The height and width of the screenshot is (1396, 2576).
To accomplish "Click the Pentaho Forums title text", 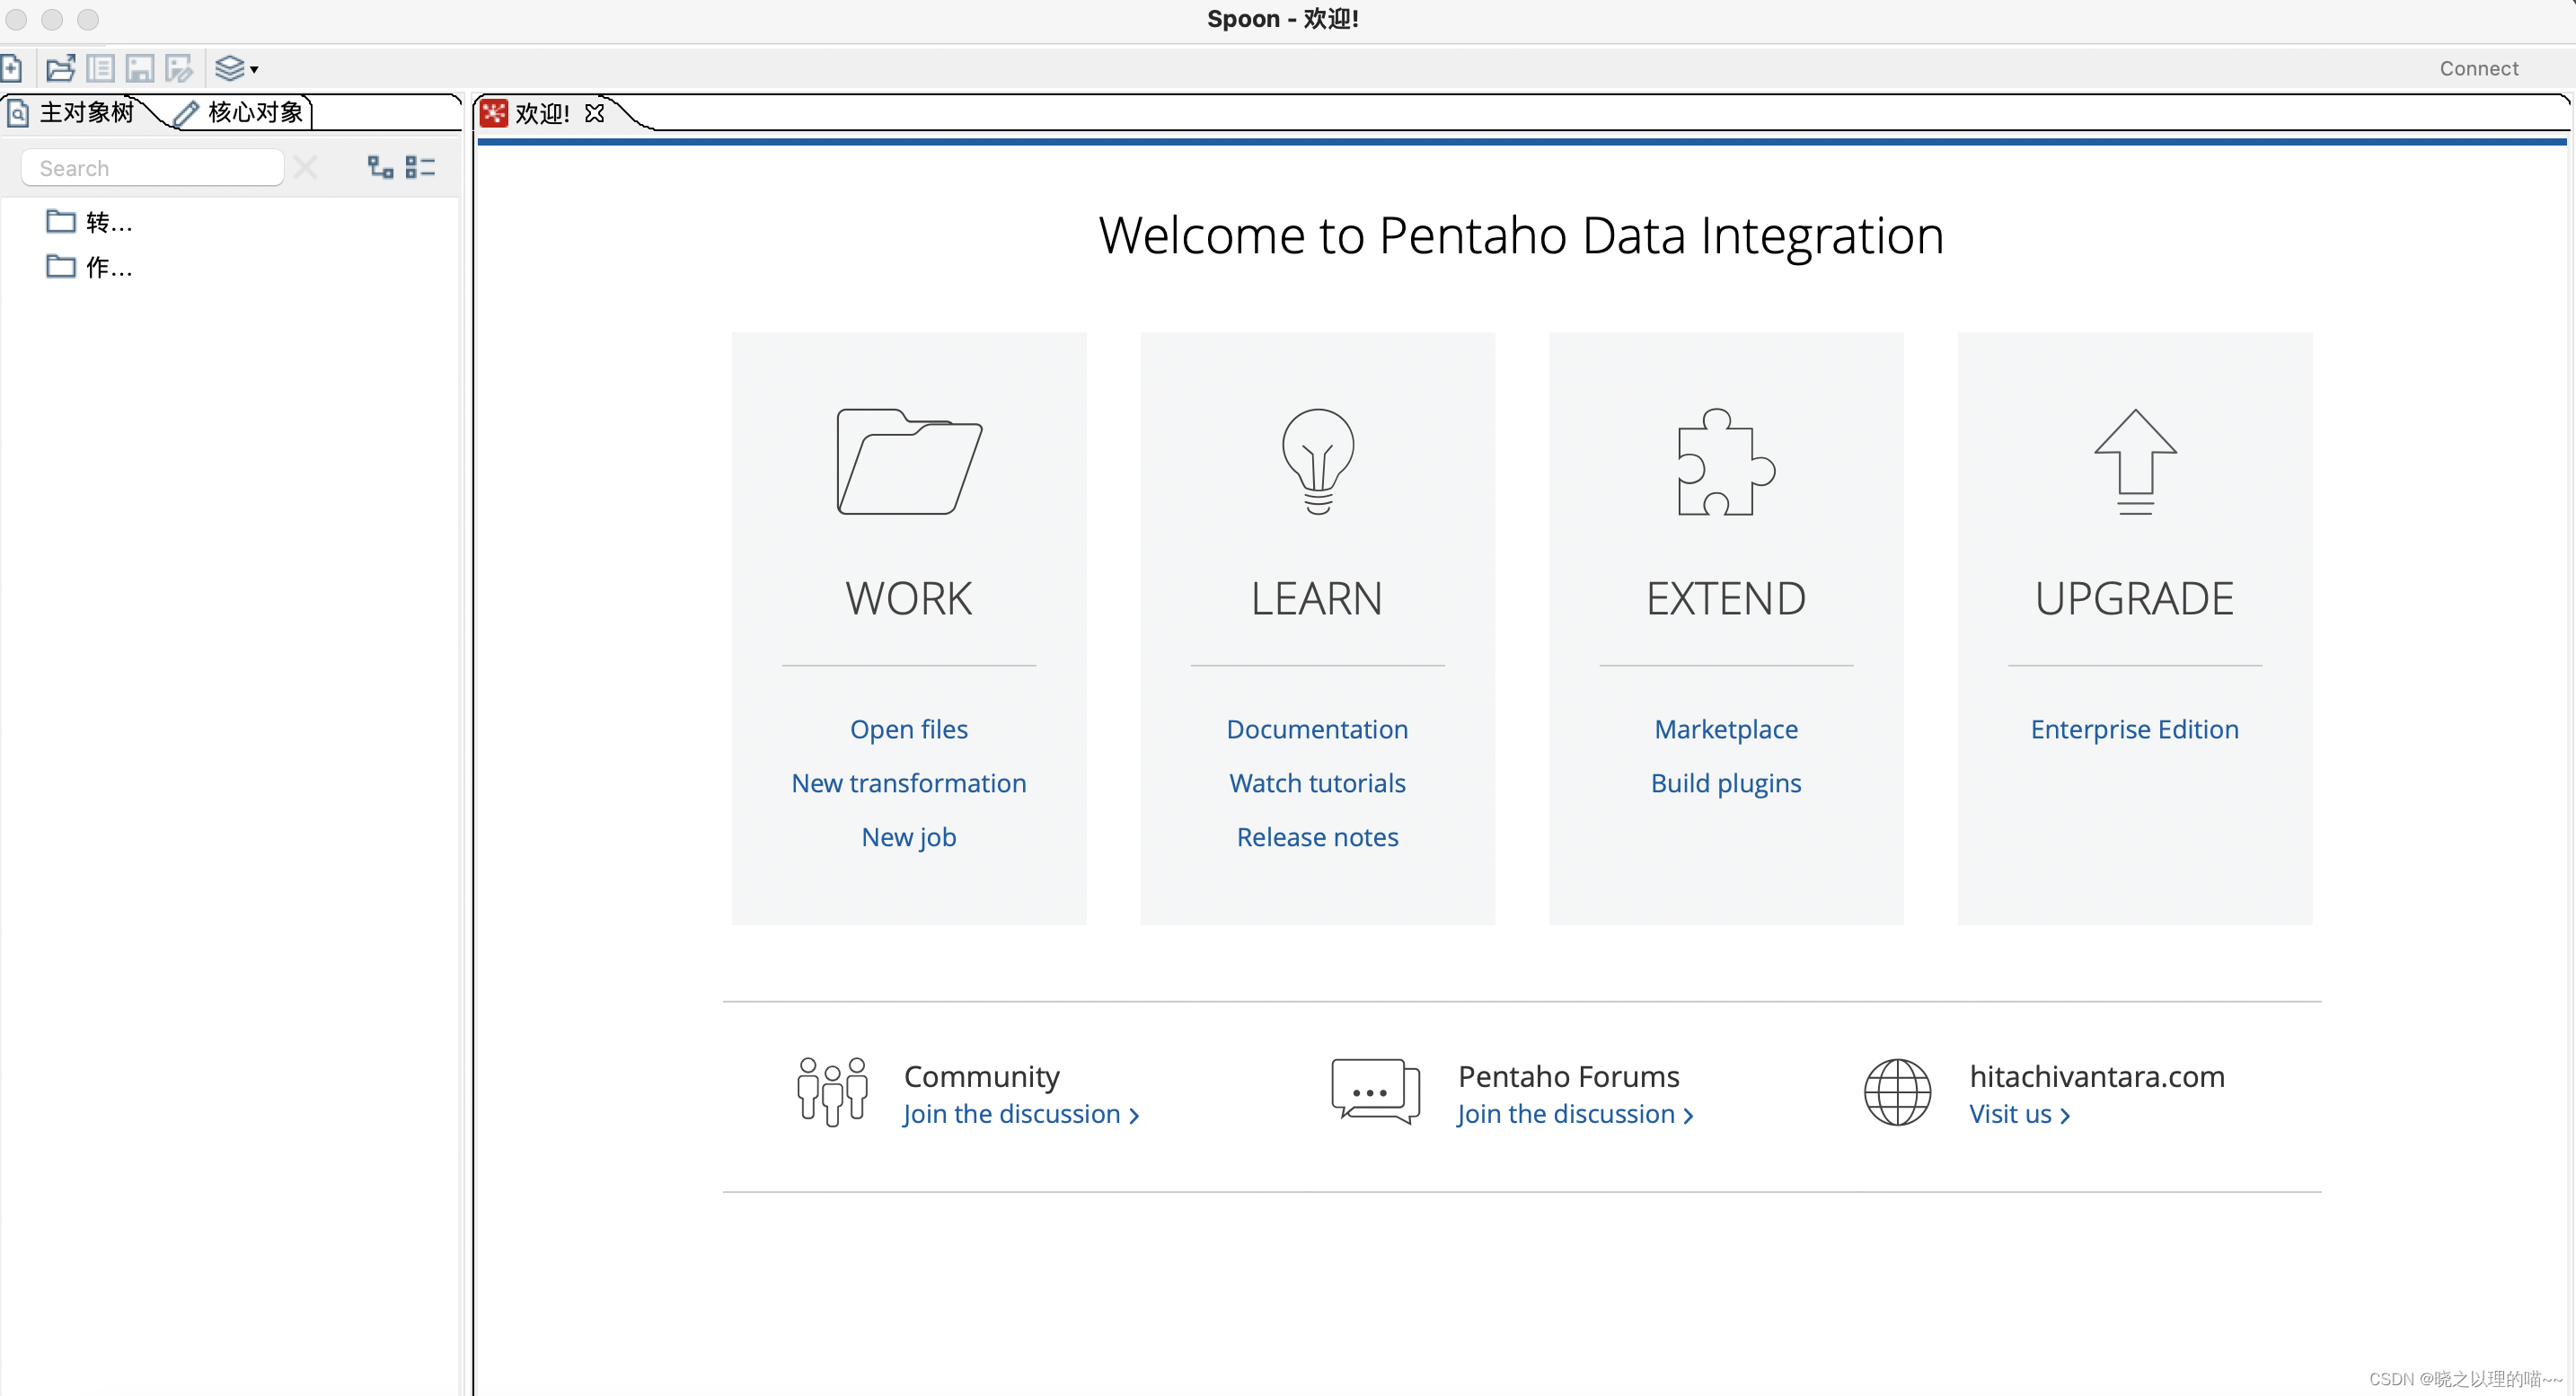I will (x=1568, y=1076).
